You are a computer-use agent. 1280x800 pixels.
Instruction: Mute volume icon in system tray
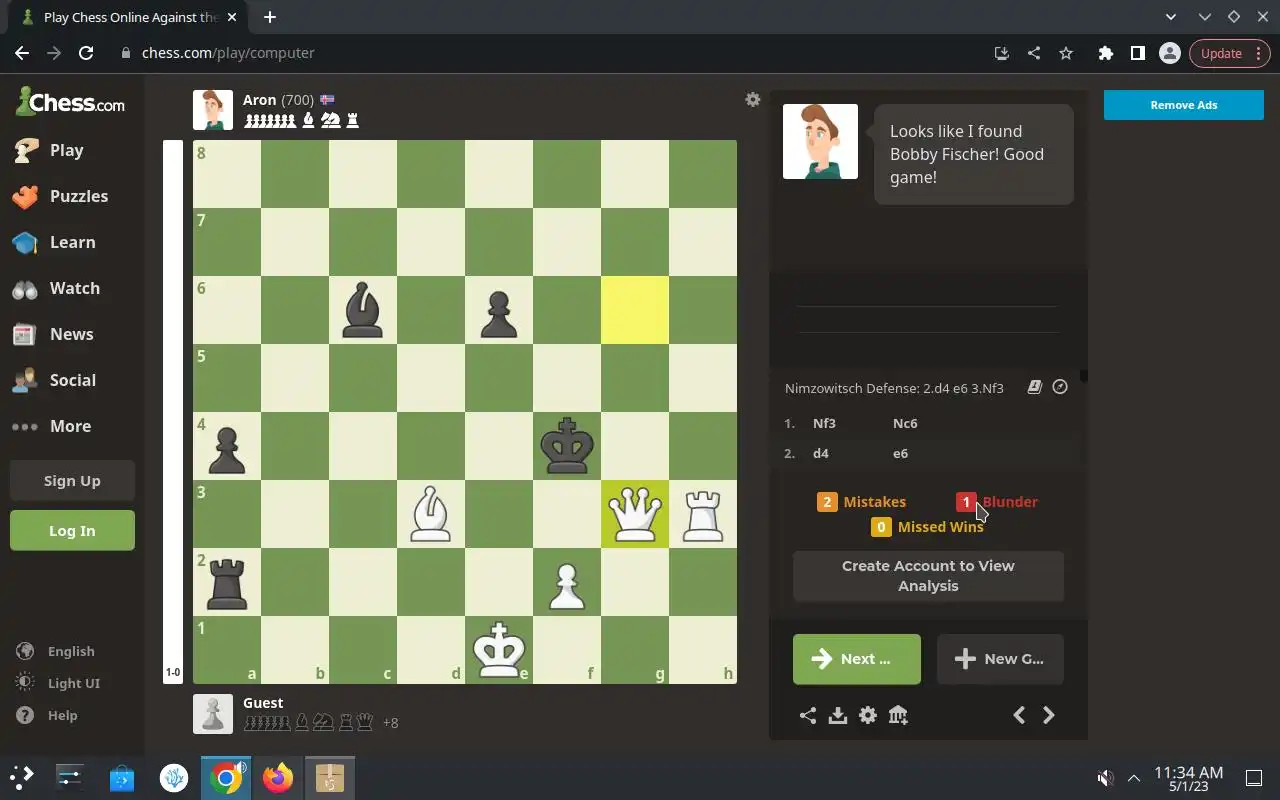pos(1105,778)
